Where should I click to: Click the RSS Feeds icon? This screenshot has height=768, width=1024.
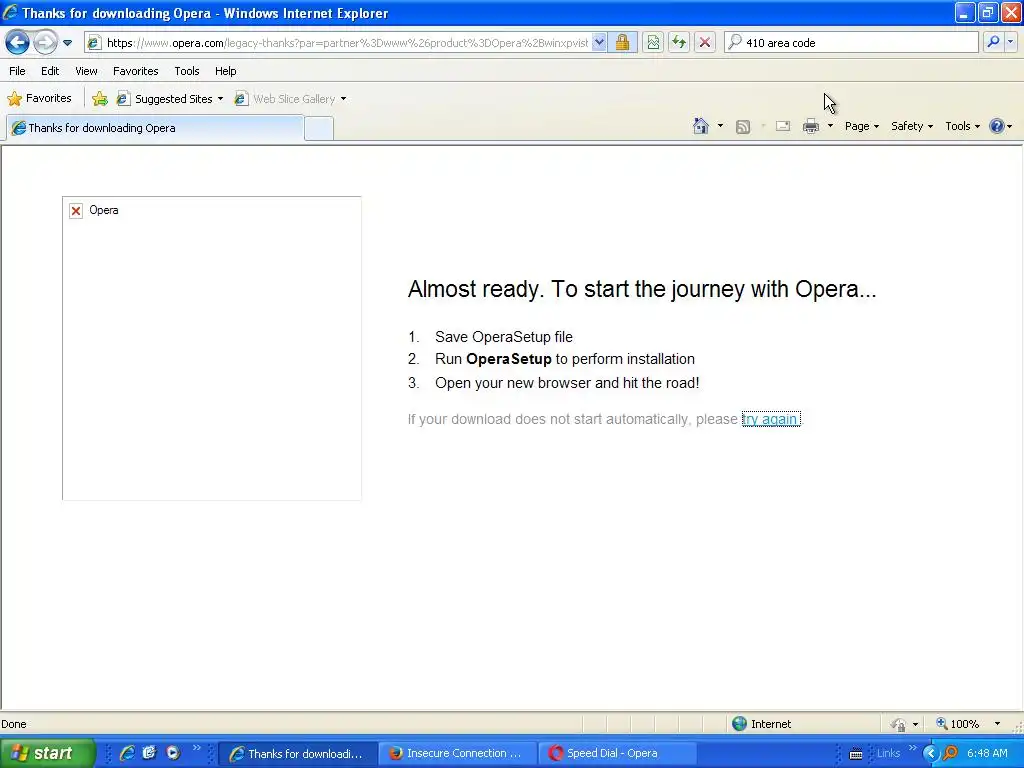(743, 127)
